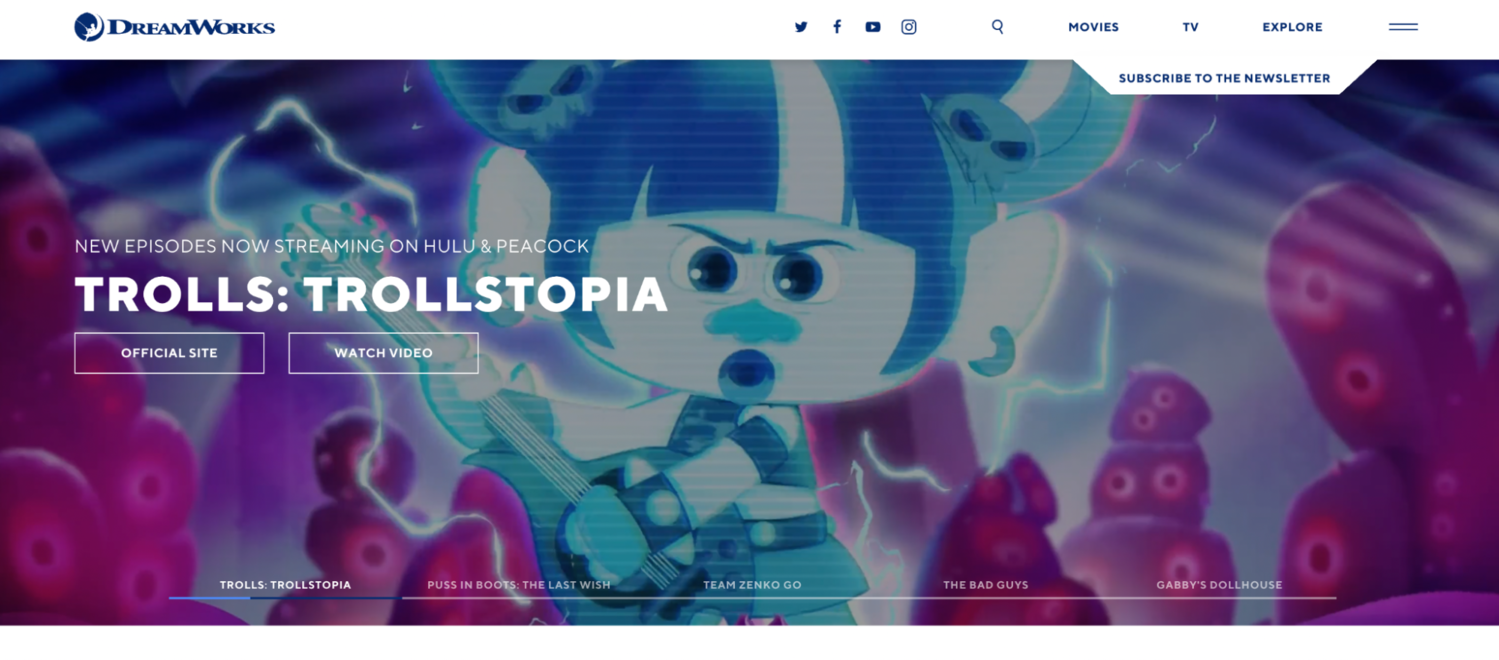Image resolution: width=1499 pixels, height=660 pixels.
Task: Click the DreamWorks logo
Action: [x=175, y=27]
